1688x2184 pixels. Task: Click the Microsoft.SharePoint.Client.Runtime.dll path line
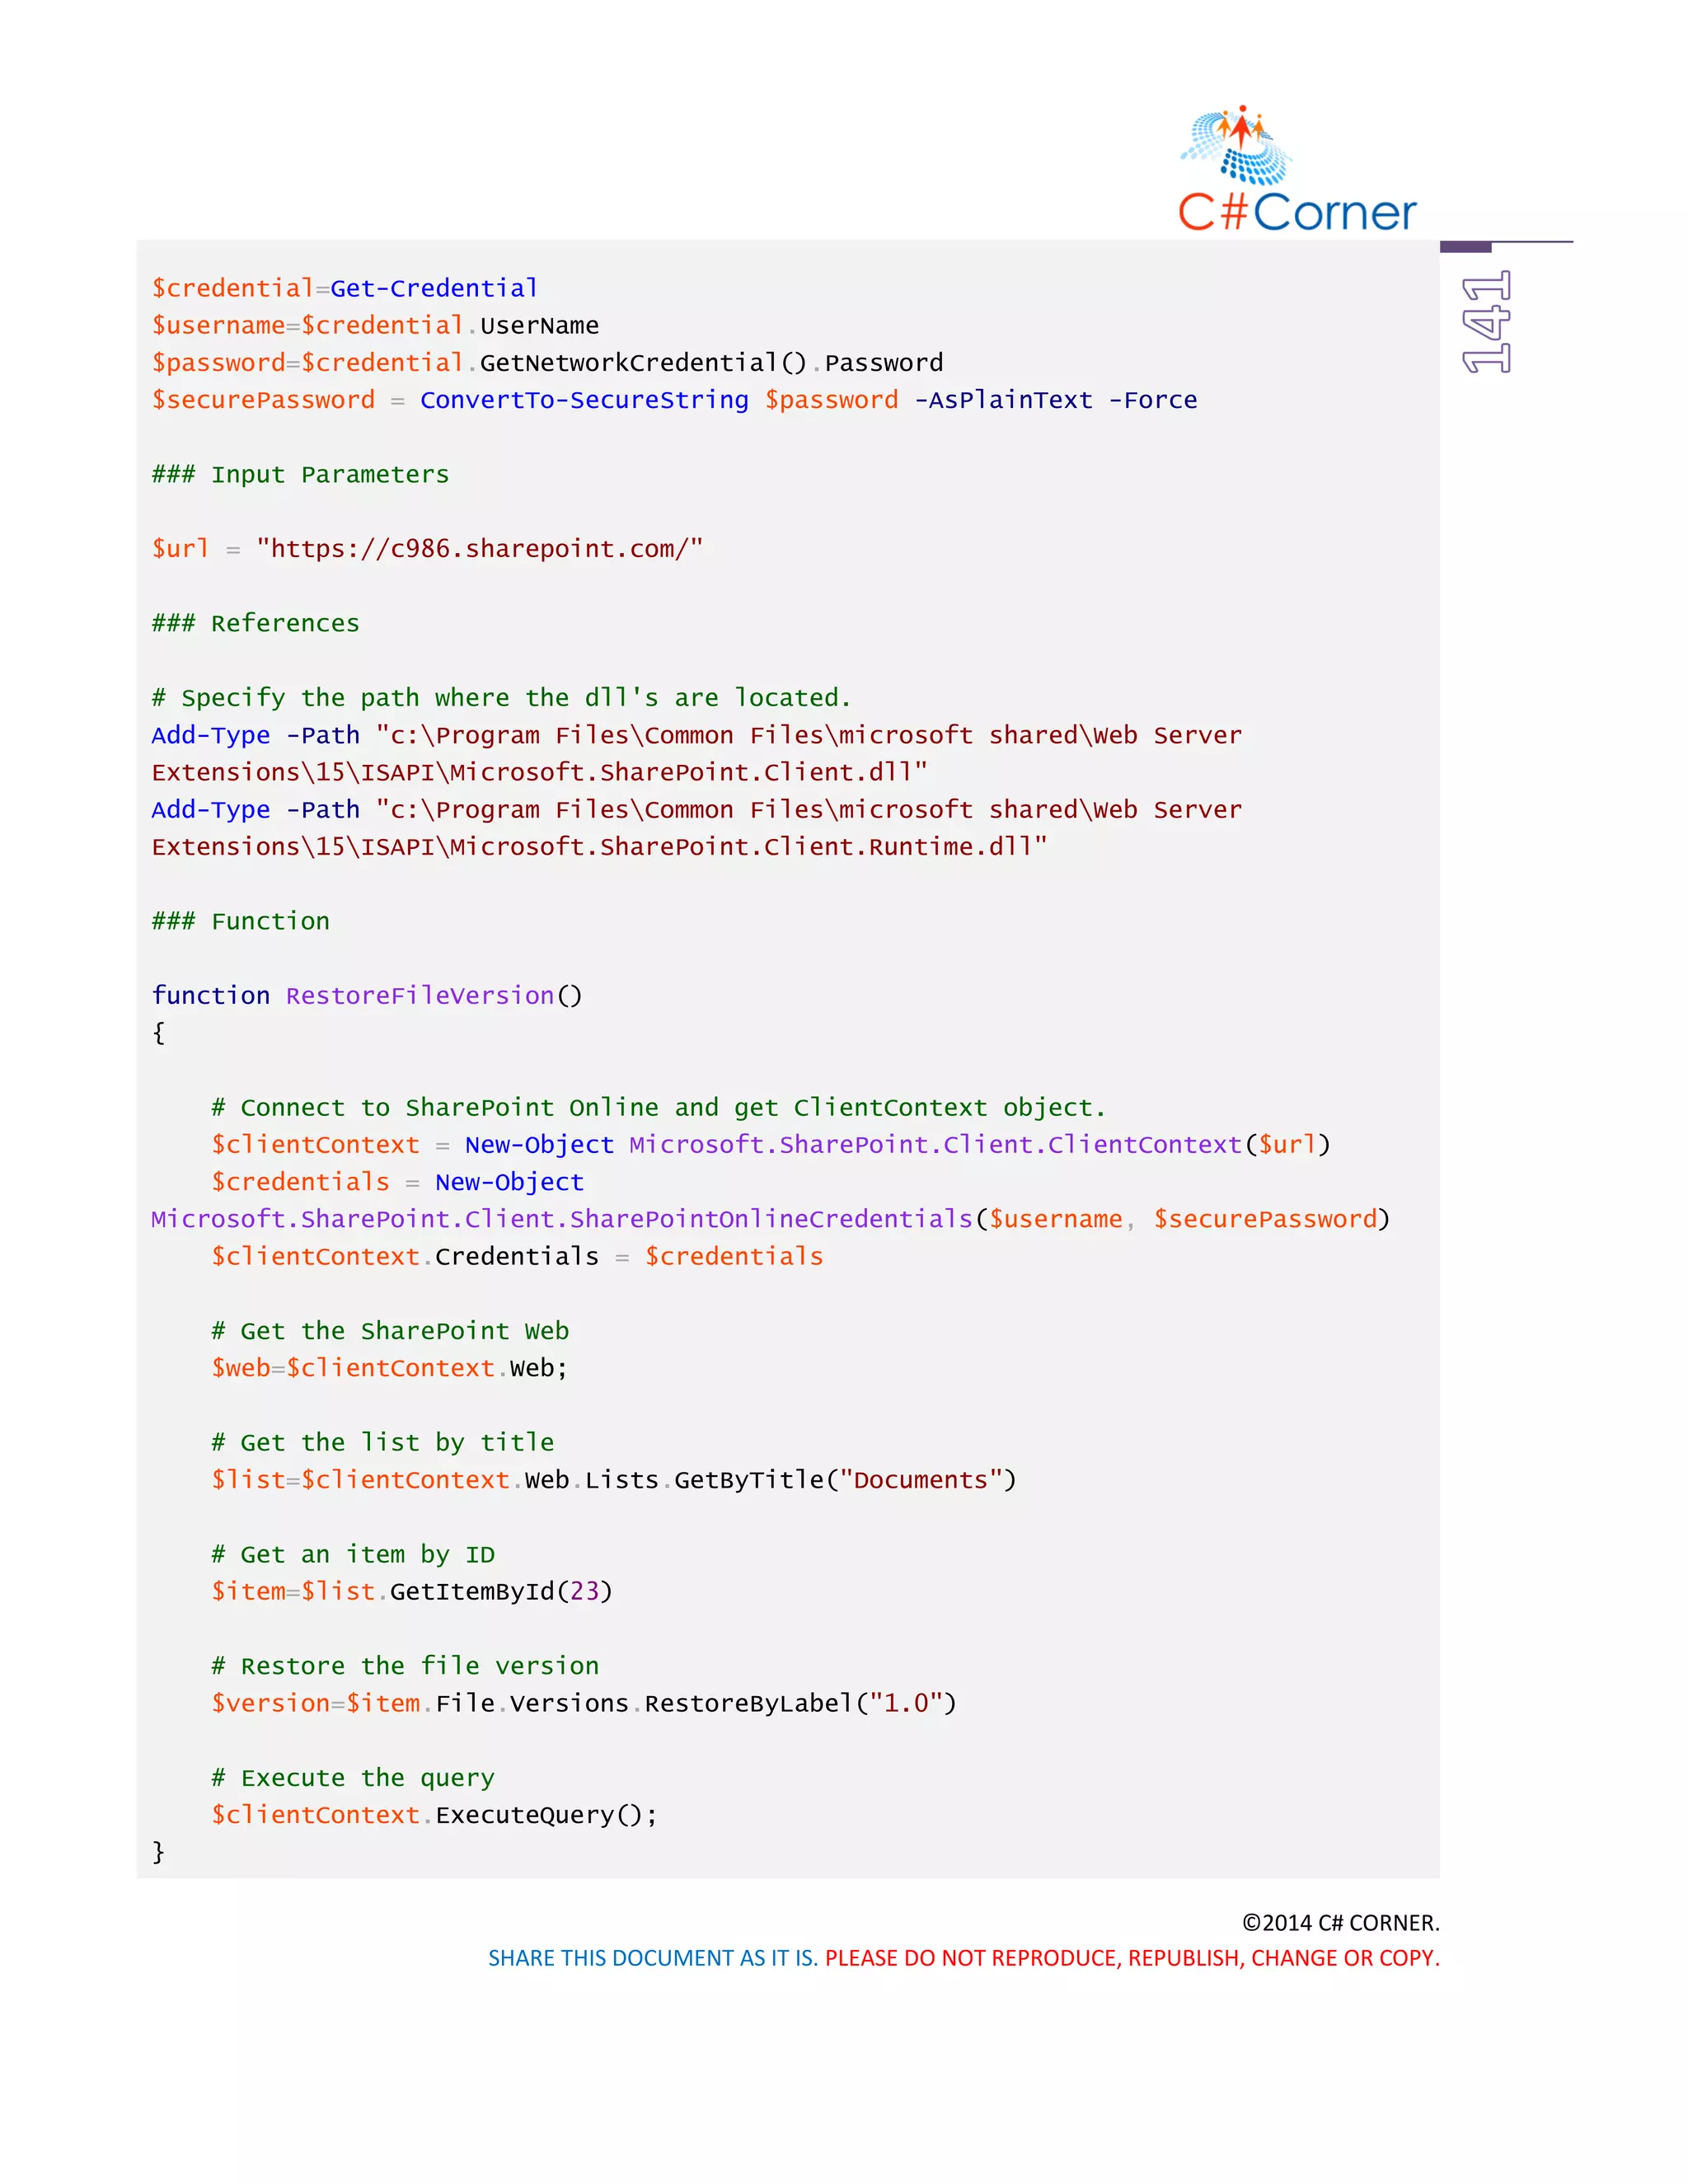click(599, 847)
